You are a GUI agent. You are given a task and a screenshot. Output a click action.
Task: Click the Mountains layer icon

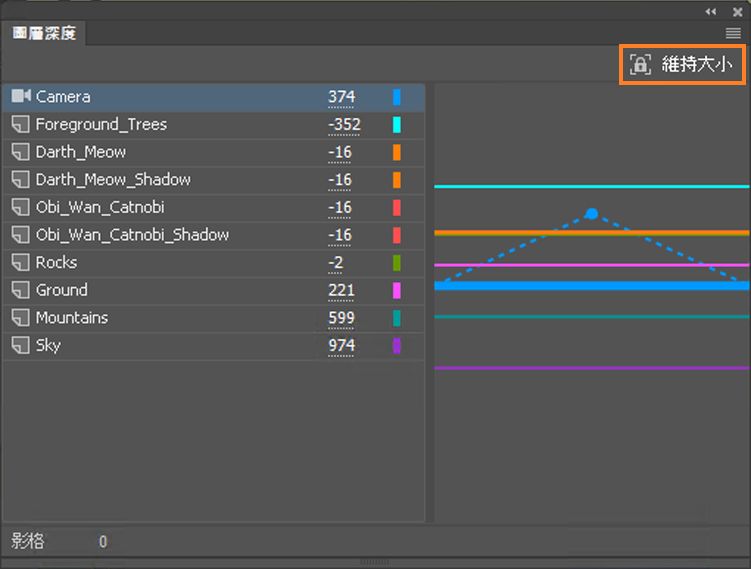pyautogui.click(x=20, y=318)
